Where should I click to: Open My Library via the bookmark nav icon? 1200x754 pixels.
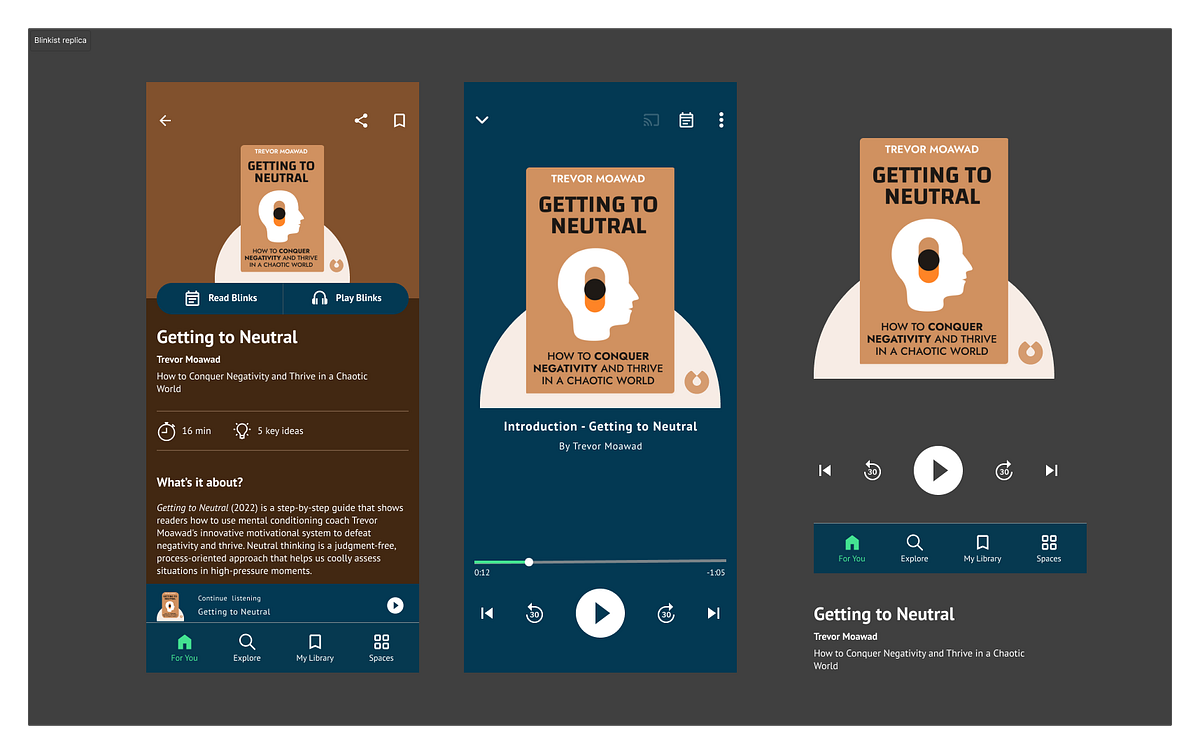[314, 647]
